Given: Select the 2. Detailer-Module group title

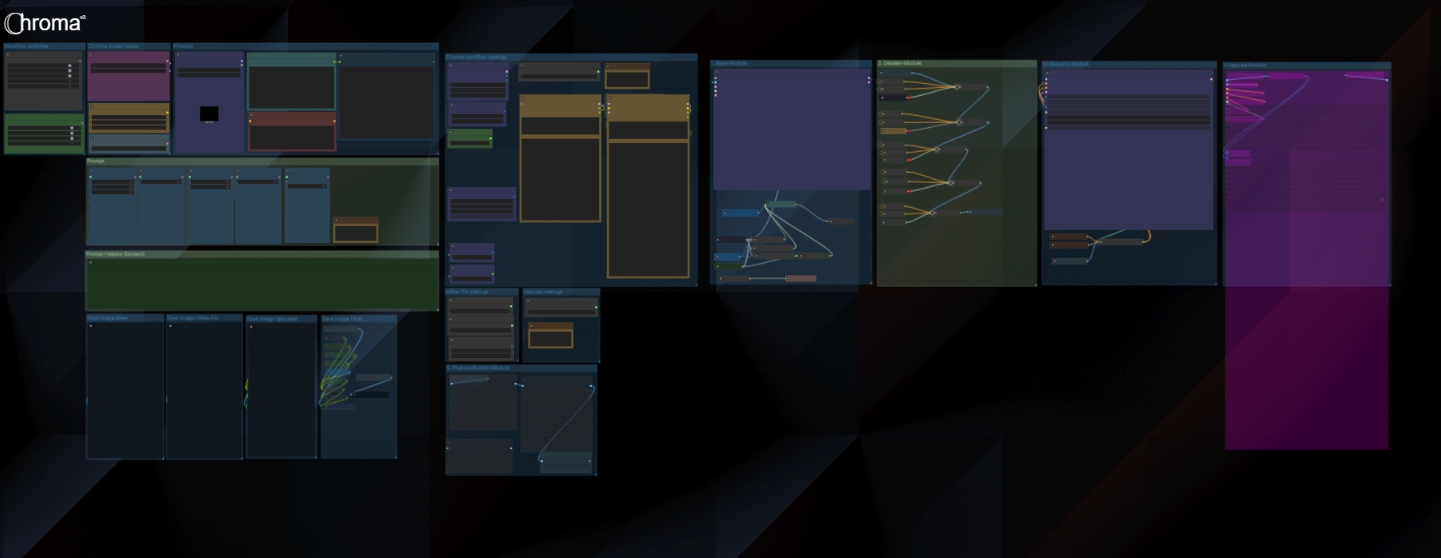Looking at the screenshot, I should tap(900, 63).
